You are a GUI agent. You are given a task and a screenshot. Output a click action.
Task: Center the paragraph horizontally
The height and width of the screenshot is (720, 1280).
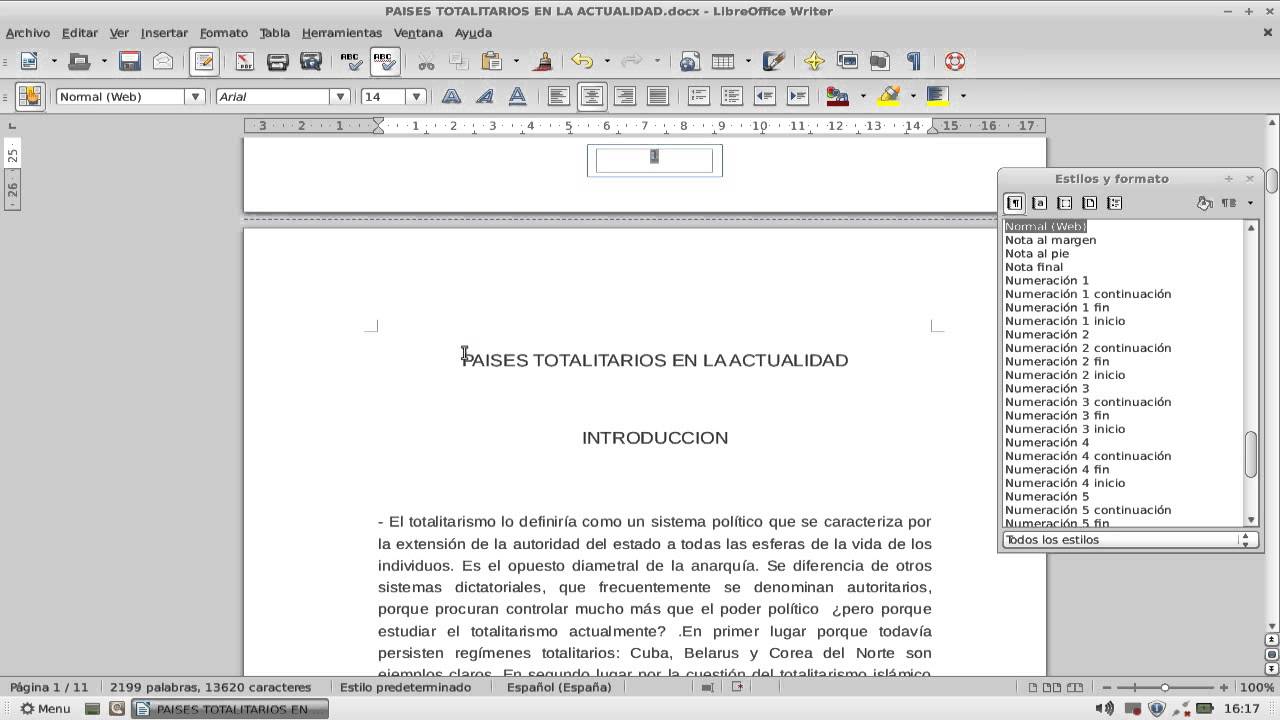[x=592, y=96]
